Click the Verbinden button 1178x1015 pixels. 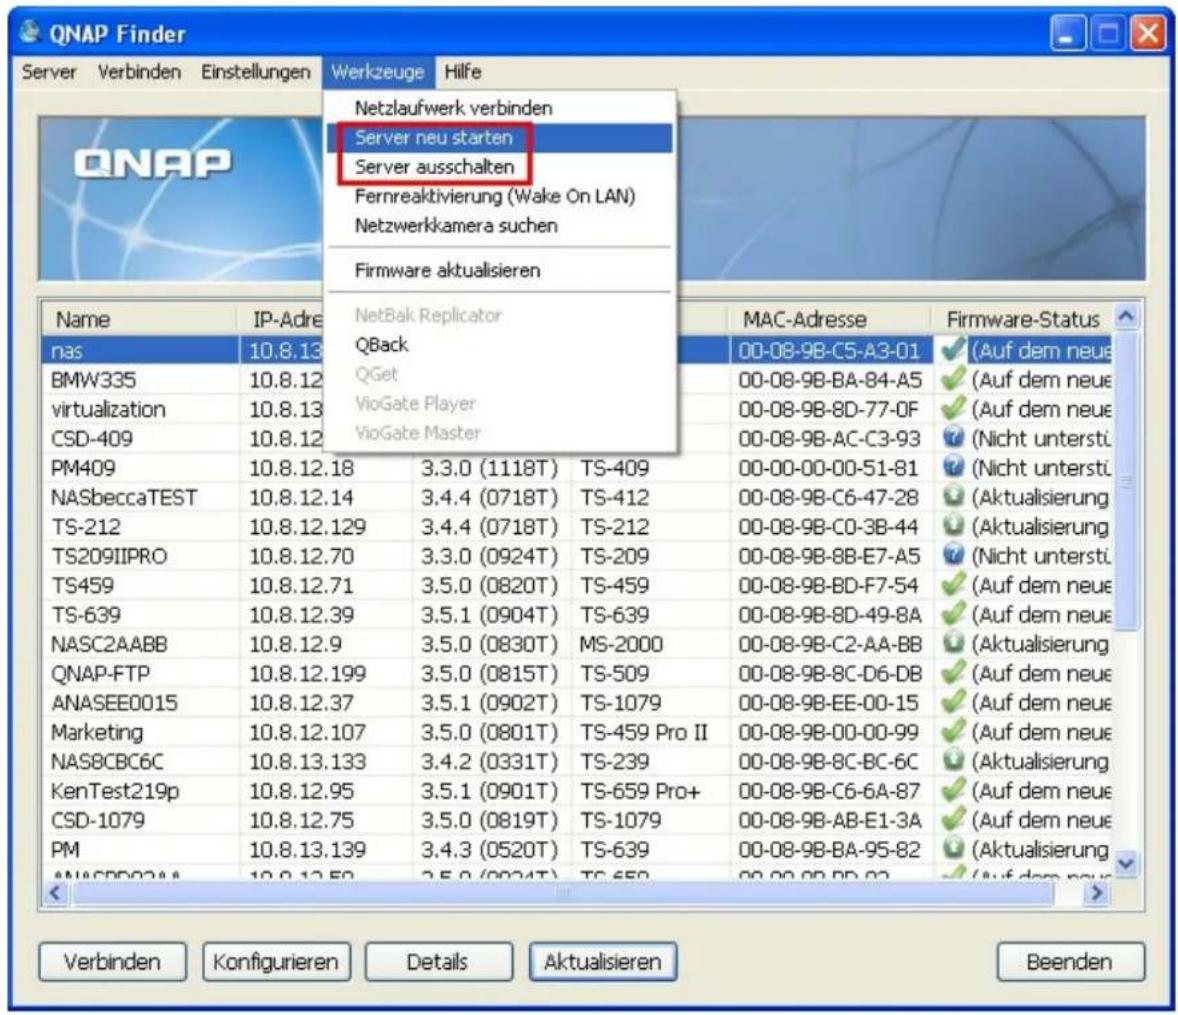click(x=112, y=962)
